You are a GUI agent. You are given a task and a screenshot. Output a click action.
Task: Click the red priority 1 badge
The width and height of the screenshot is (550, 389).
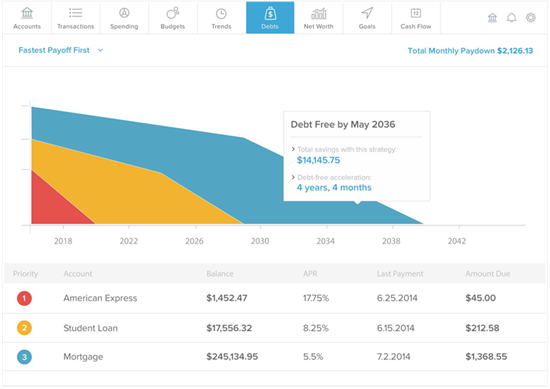coord(24,298)
